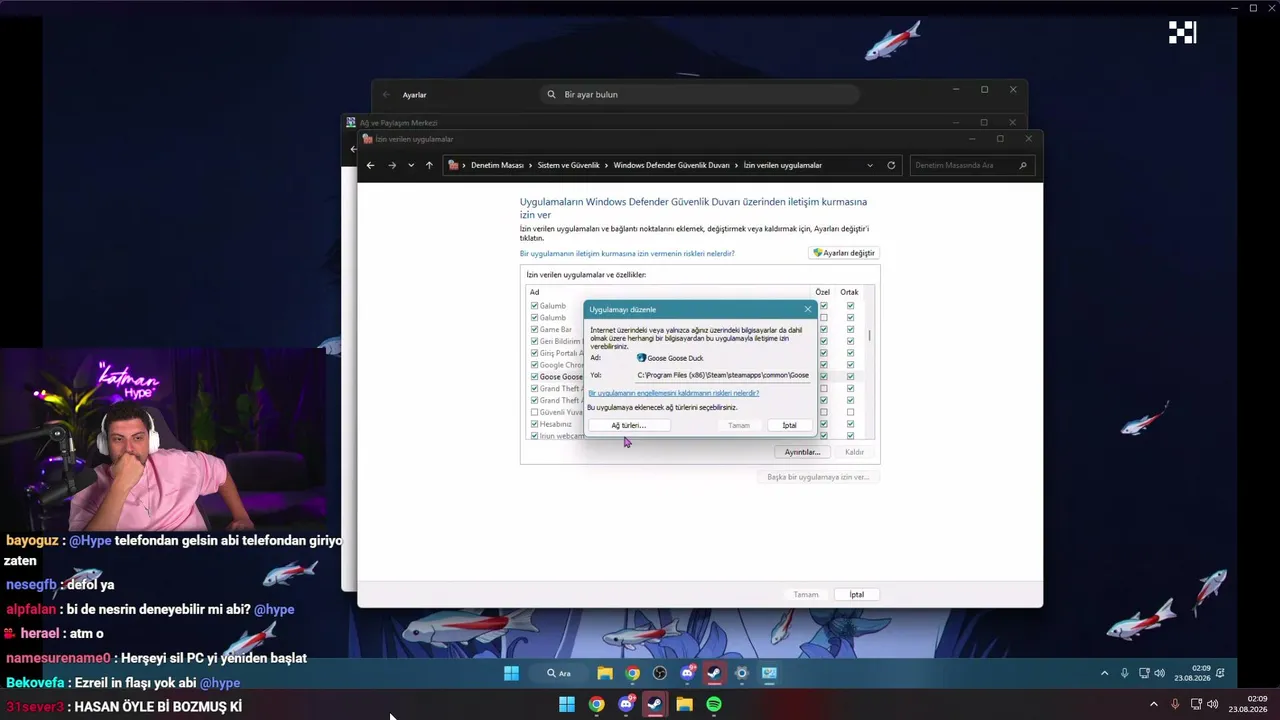Open the link about risks of allowing apps
1280x720 pixels.
point(627,254)
